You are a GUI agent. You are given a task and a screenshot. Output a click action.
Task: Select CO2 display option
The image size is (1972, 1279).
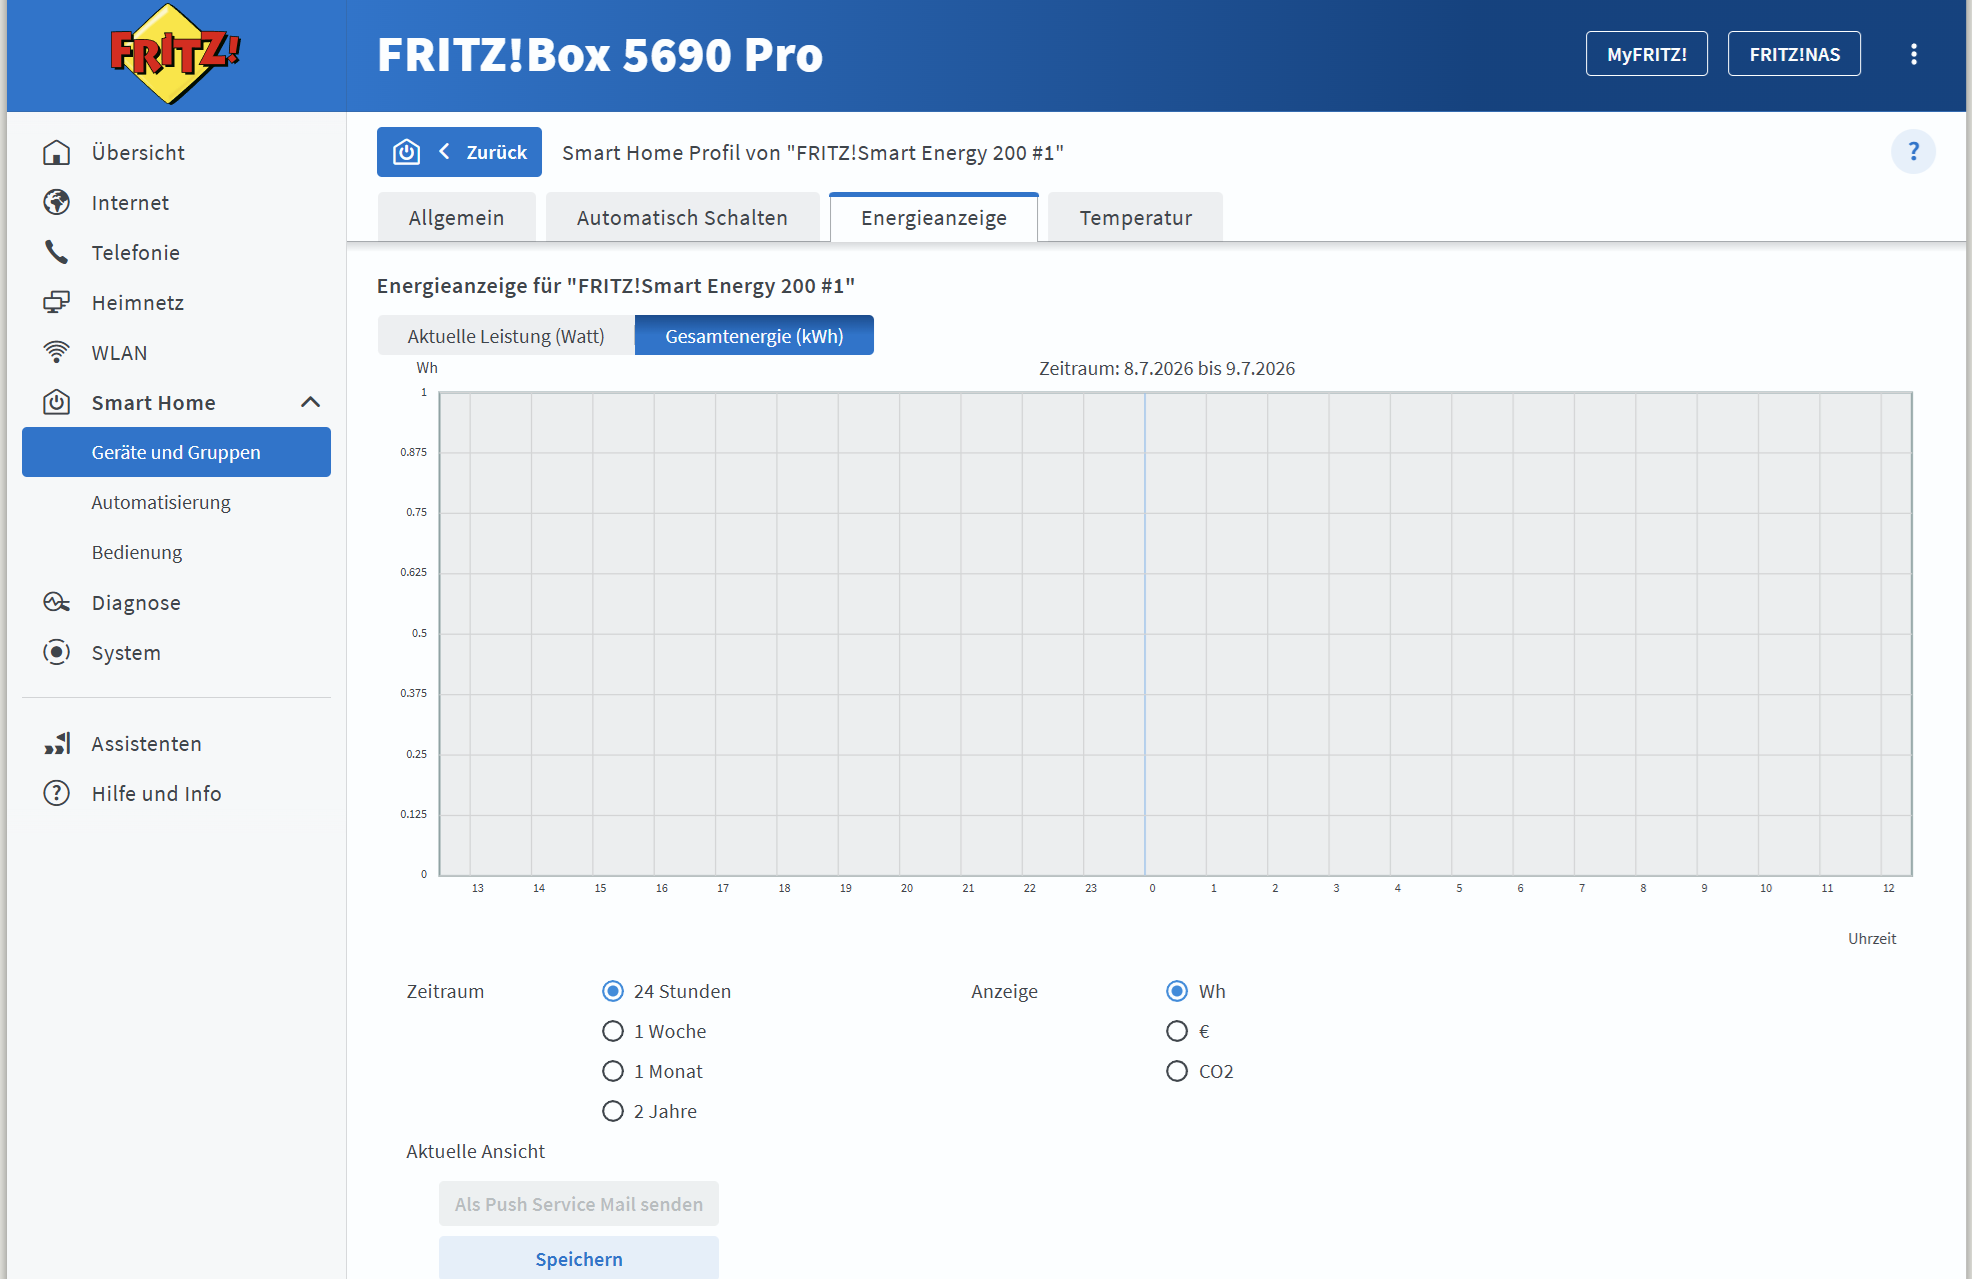pyautogui.click(x=1177, y=1071)
